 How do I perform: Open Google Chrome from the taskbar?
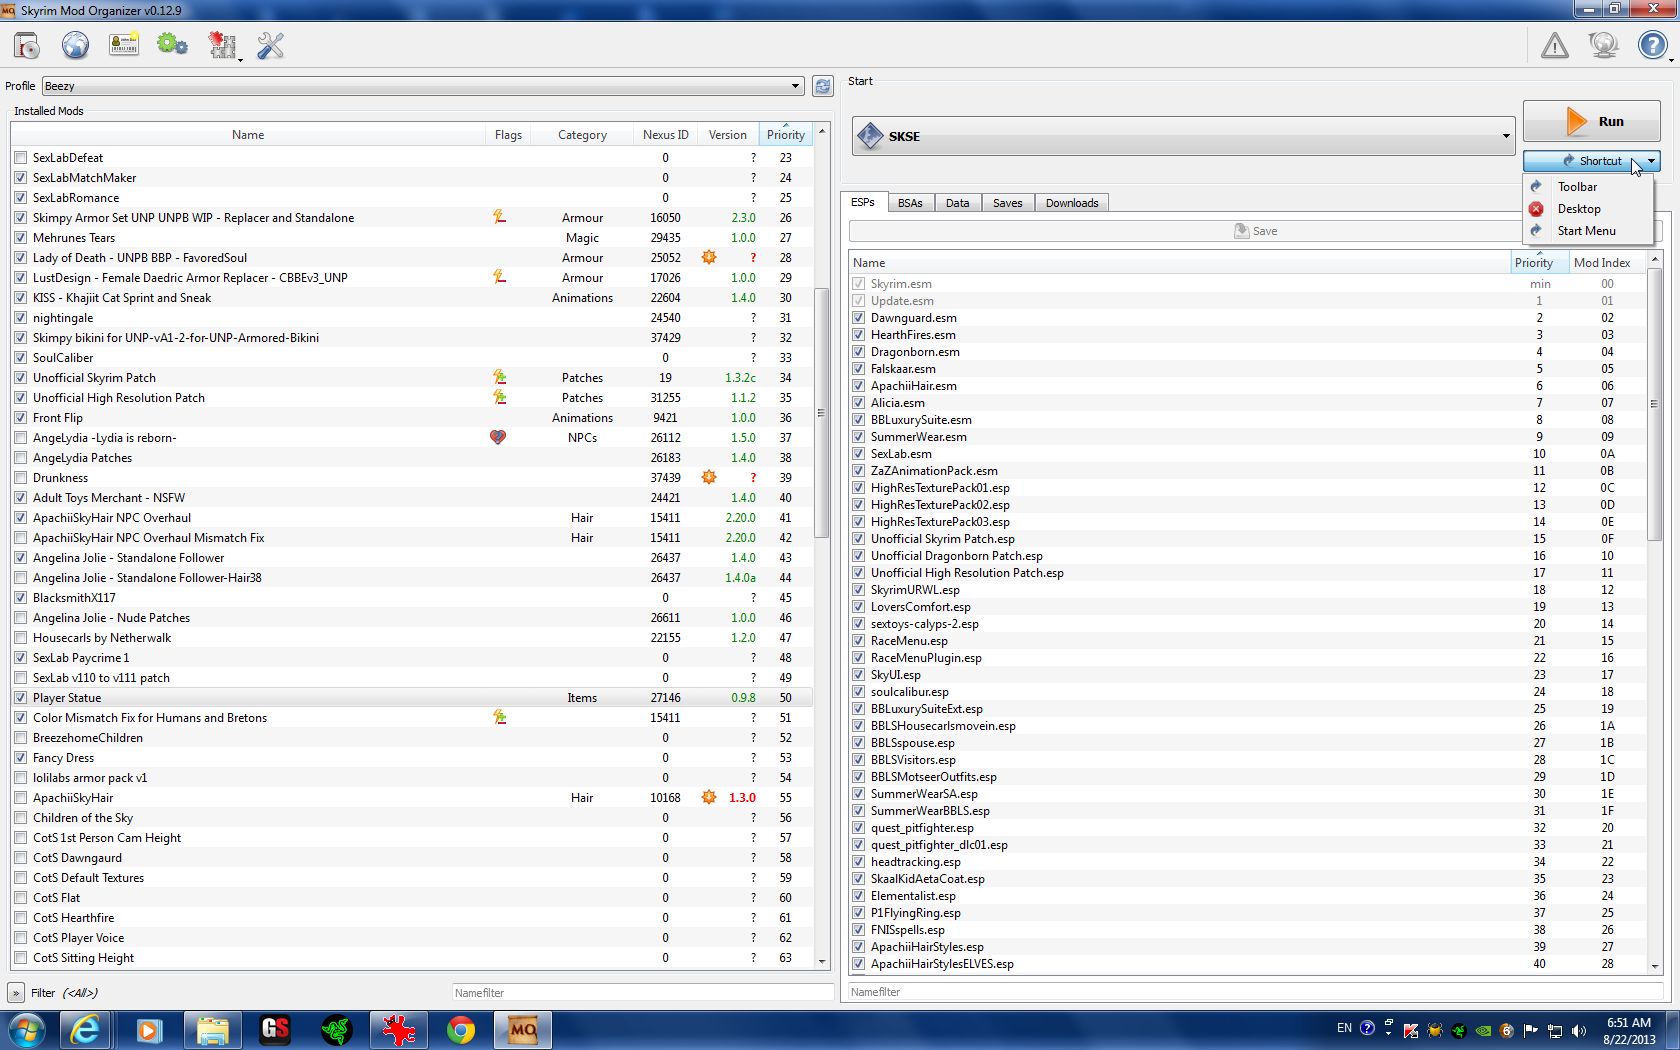(460, 1030)
